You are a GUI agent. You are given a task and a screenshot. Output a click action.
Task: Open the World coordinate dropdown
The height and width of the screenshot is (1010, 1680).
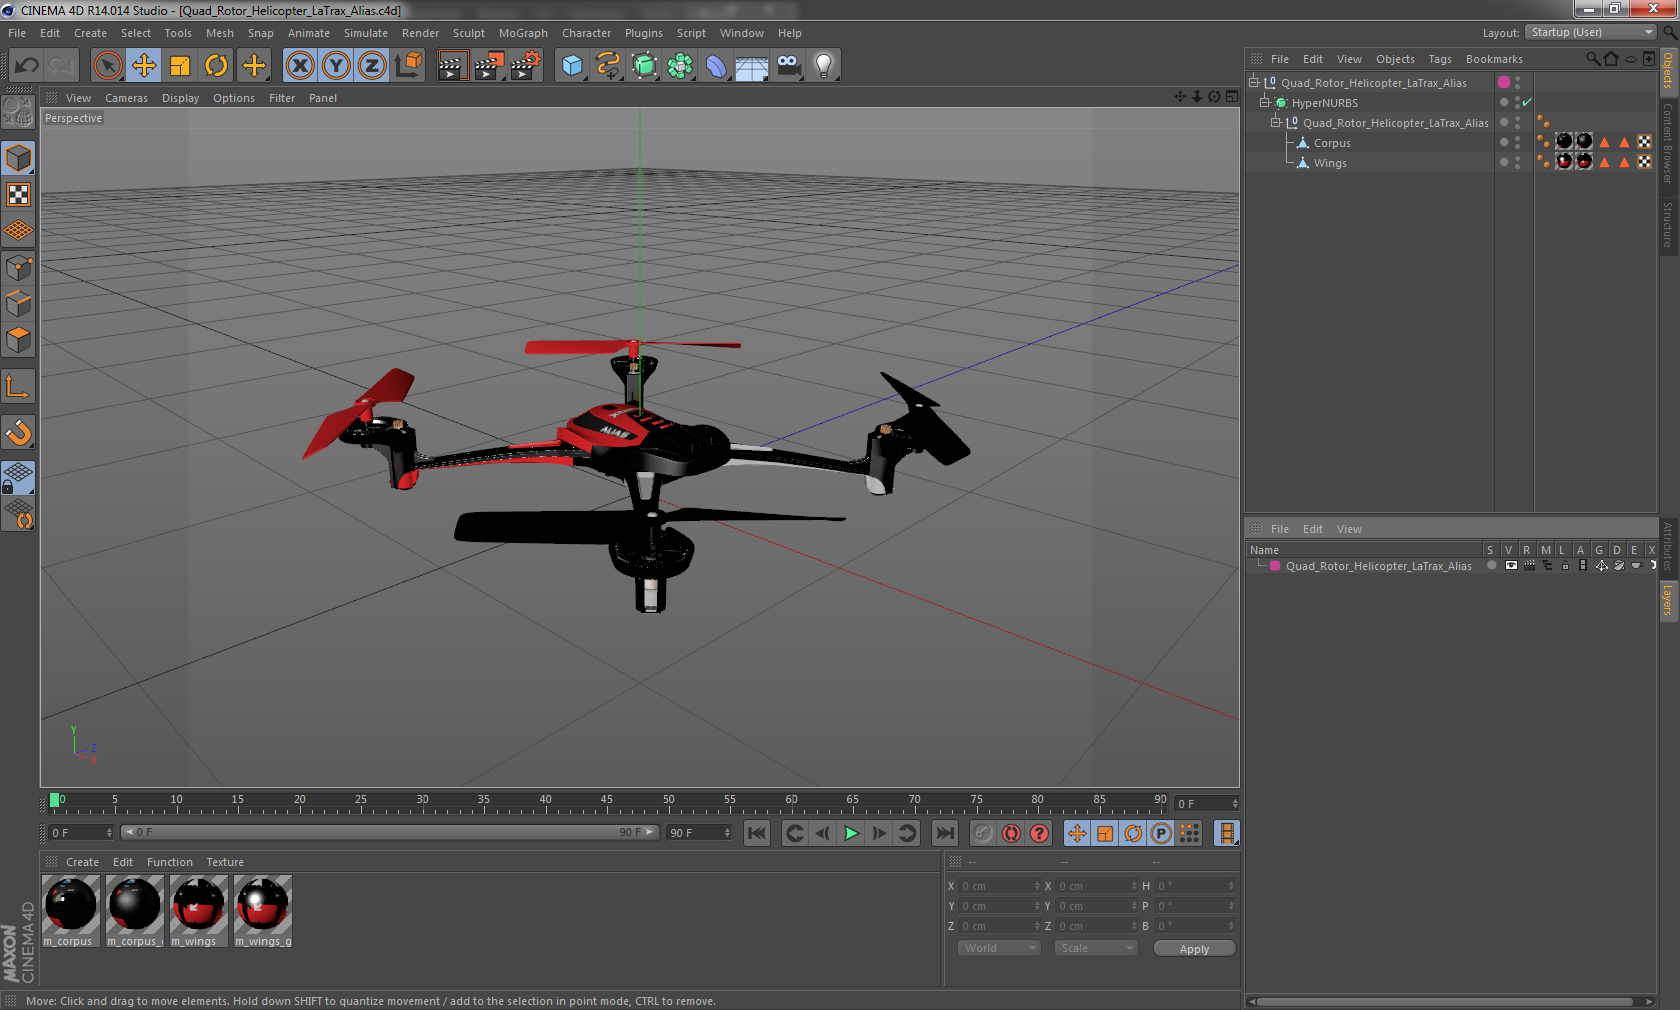pyautogui.click(x=999, y=948)
